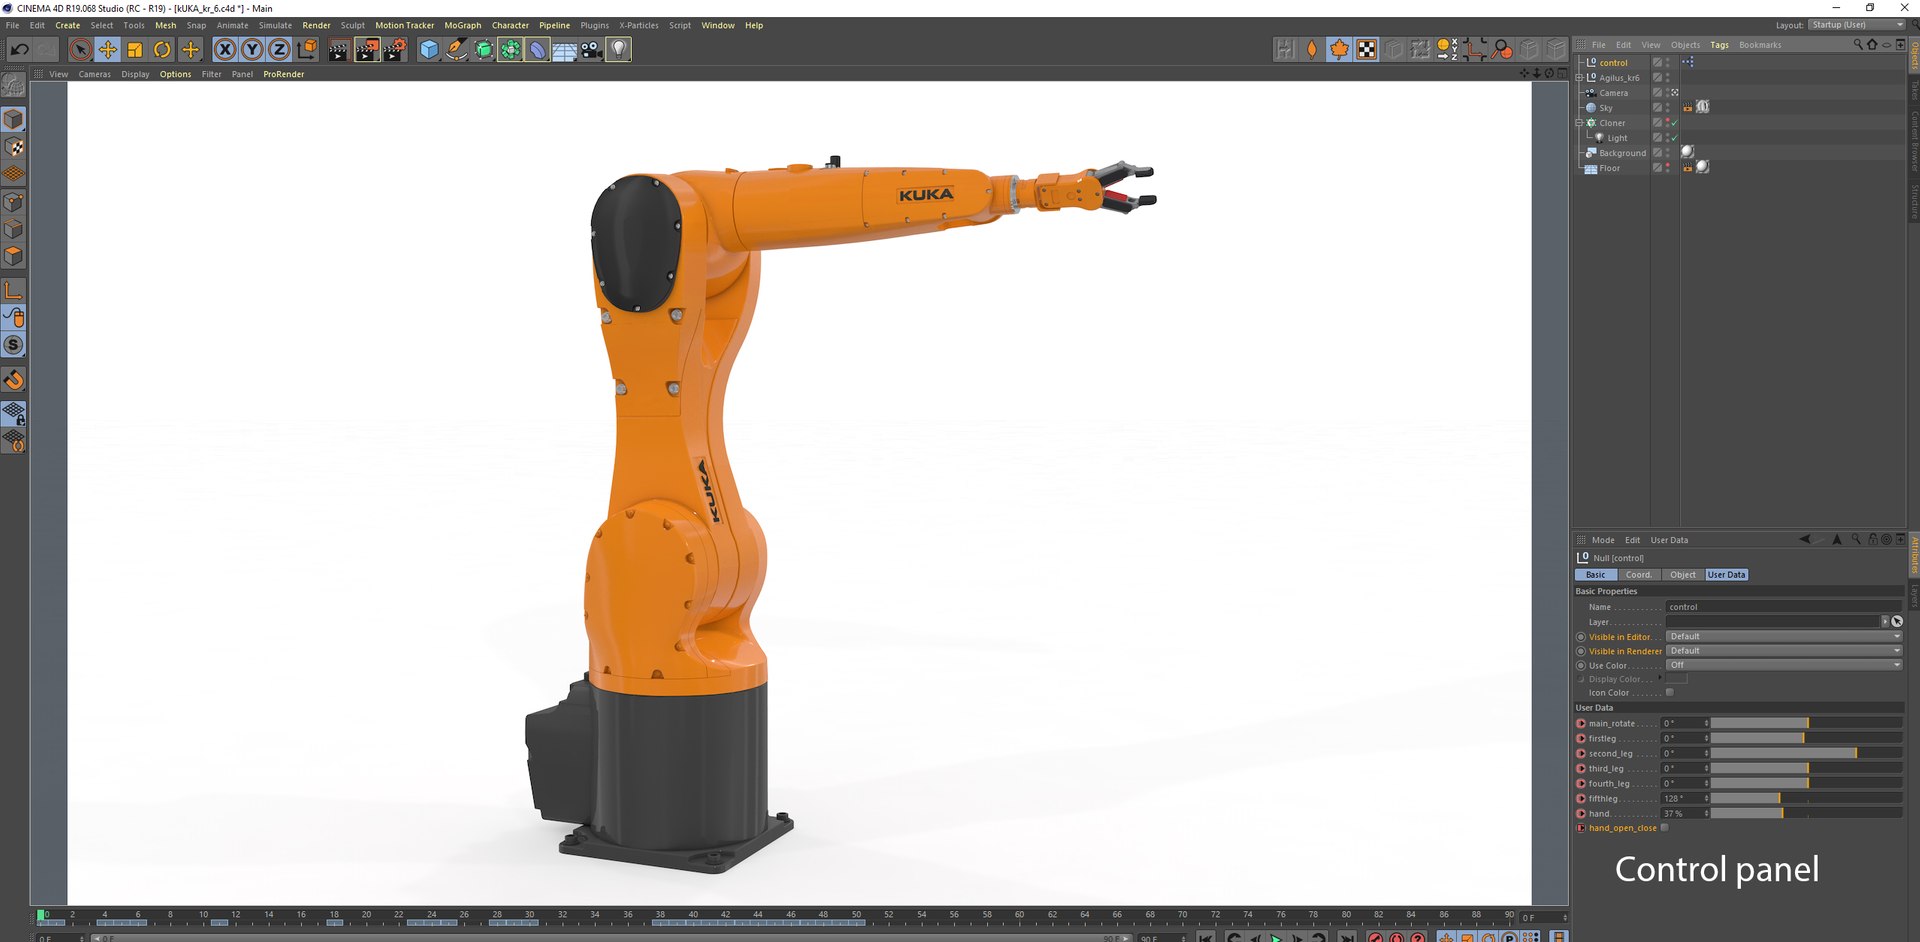
Task: Open the MoGraph menu
Action: 462,25
